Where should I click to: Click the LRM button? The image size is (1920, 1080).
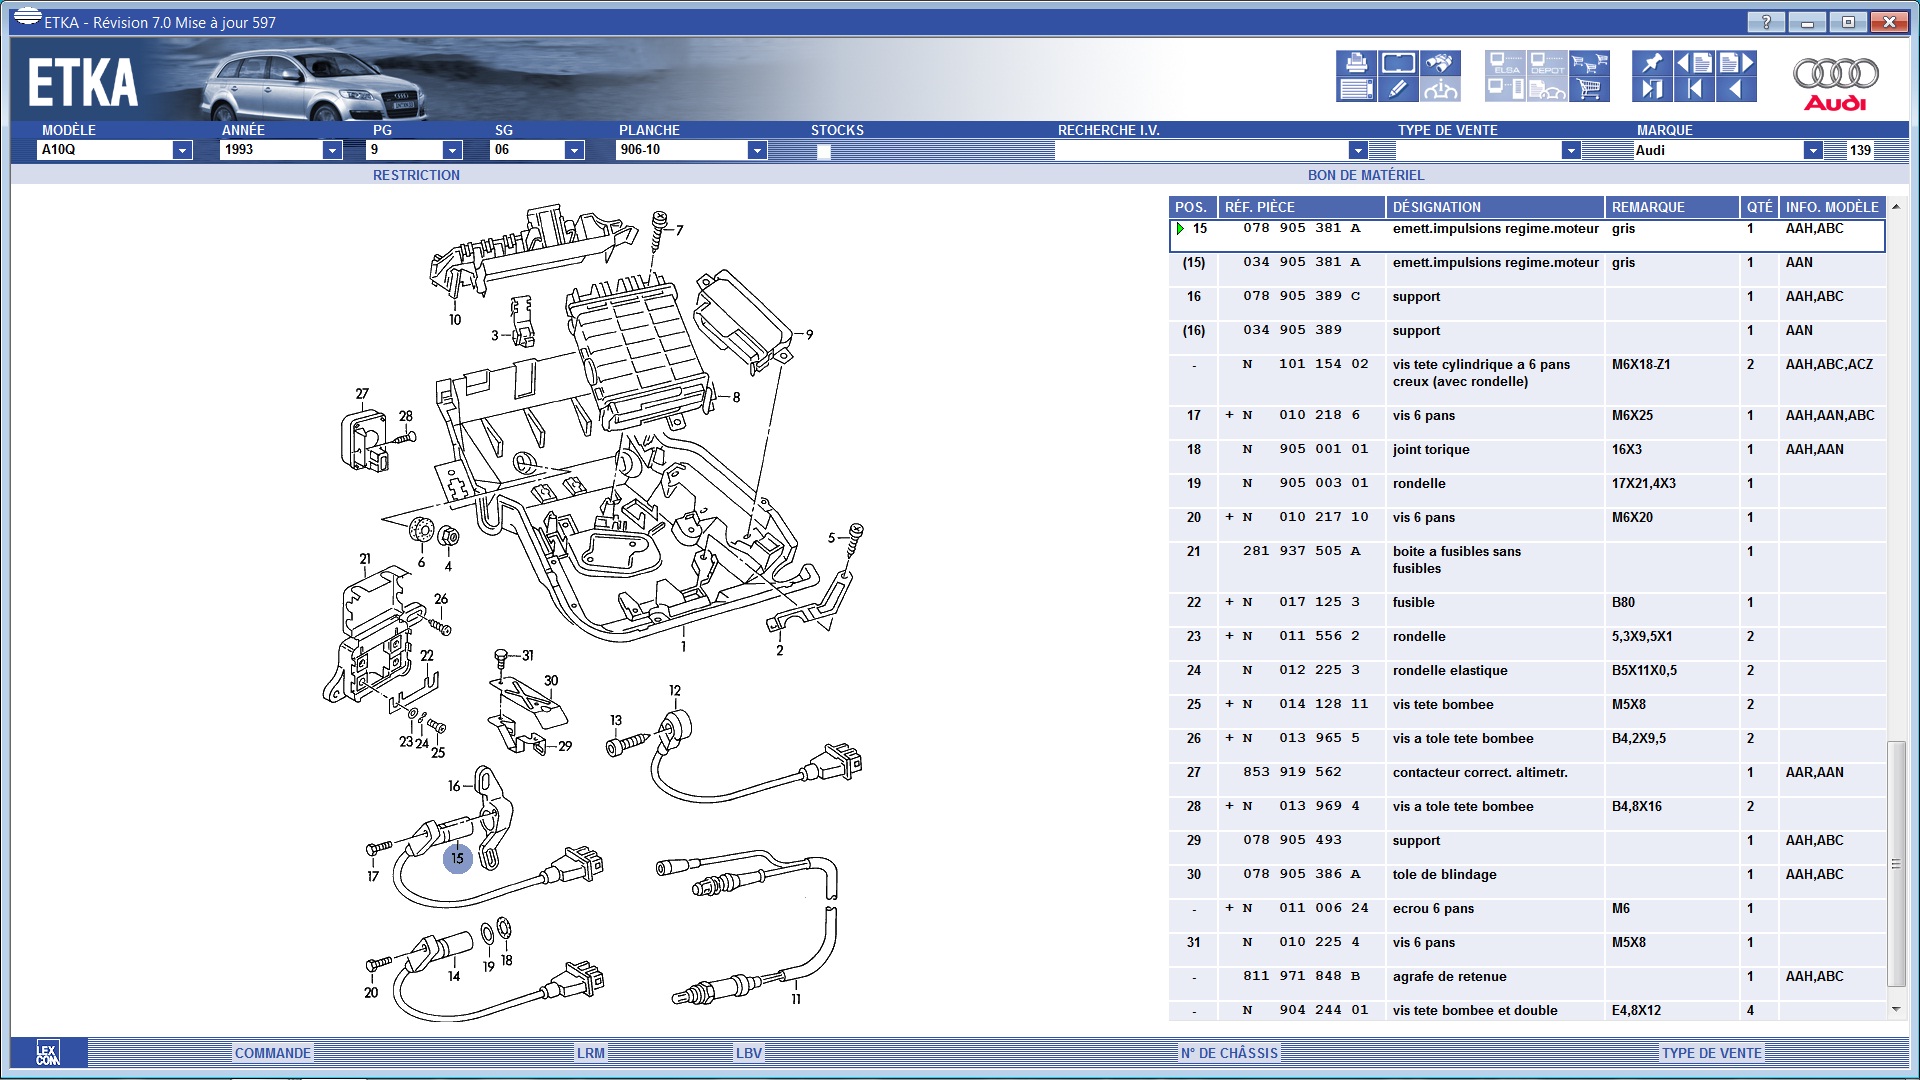click(x=590, y=1053)
